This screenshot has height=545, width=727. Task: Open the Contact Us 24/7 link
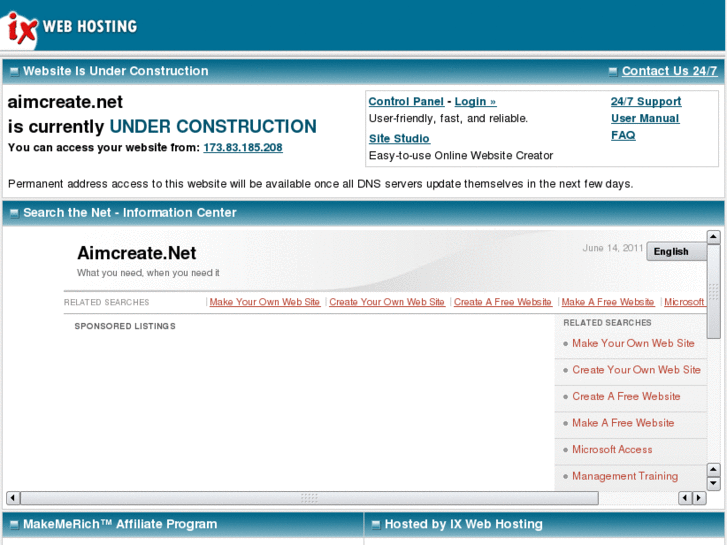pos(669,71)
